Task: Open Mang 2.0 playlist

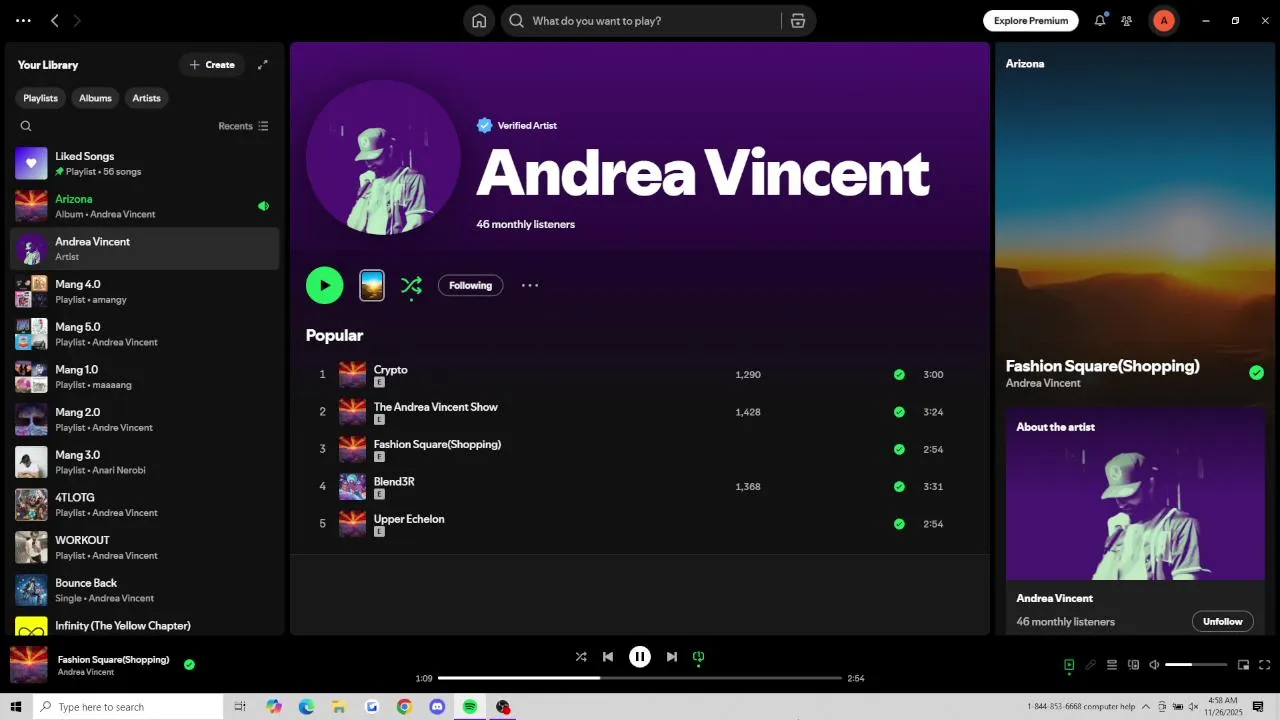Action: point(145,419)
